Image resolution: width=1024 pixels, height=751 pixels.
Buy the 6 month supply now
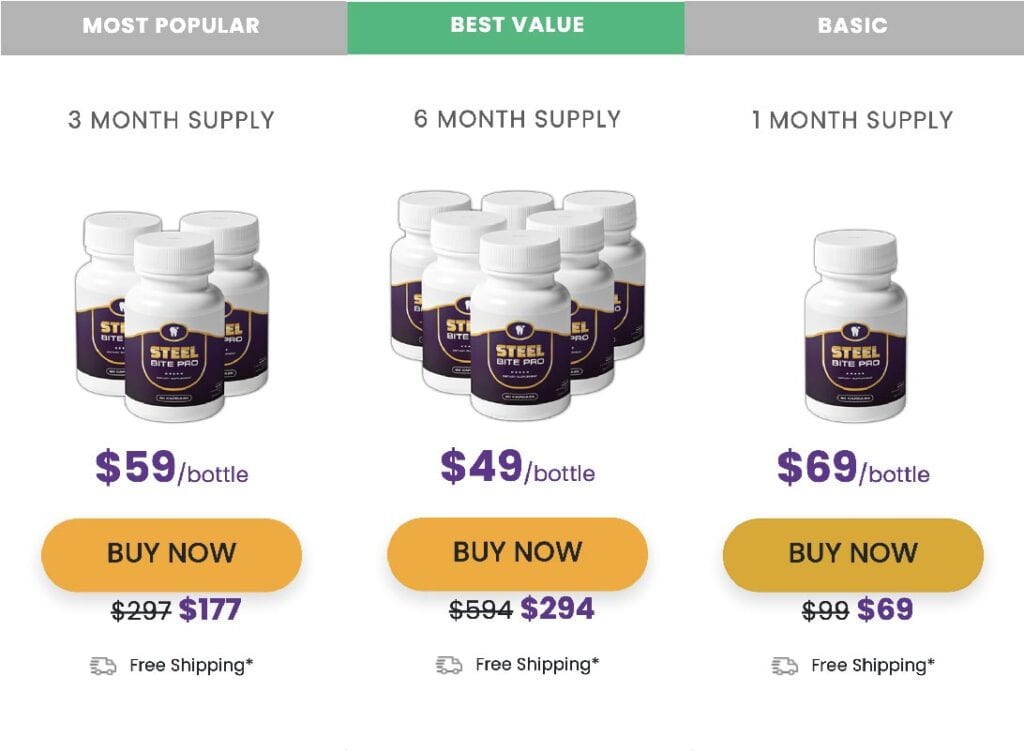(518, 553)
